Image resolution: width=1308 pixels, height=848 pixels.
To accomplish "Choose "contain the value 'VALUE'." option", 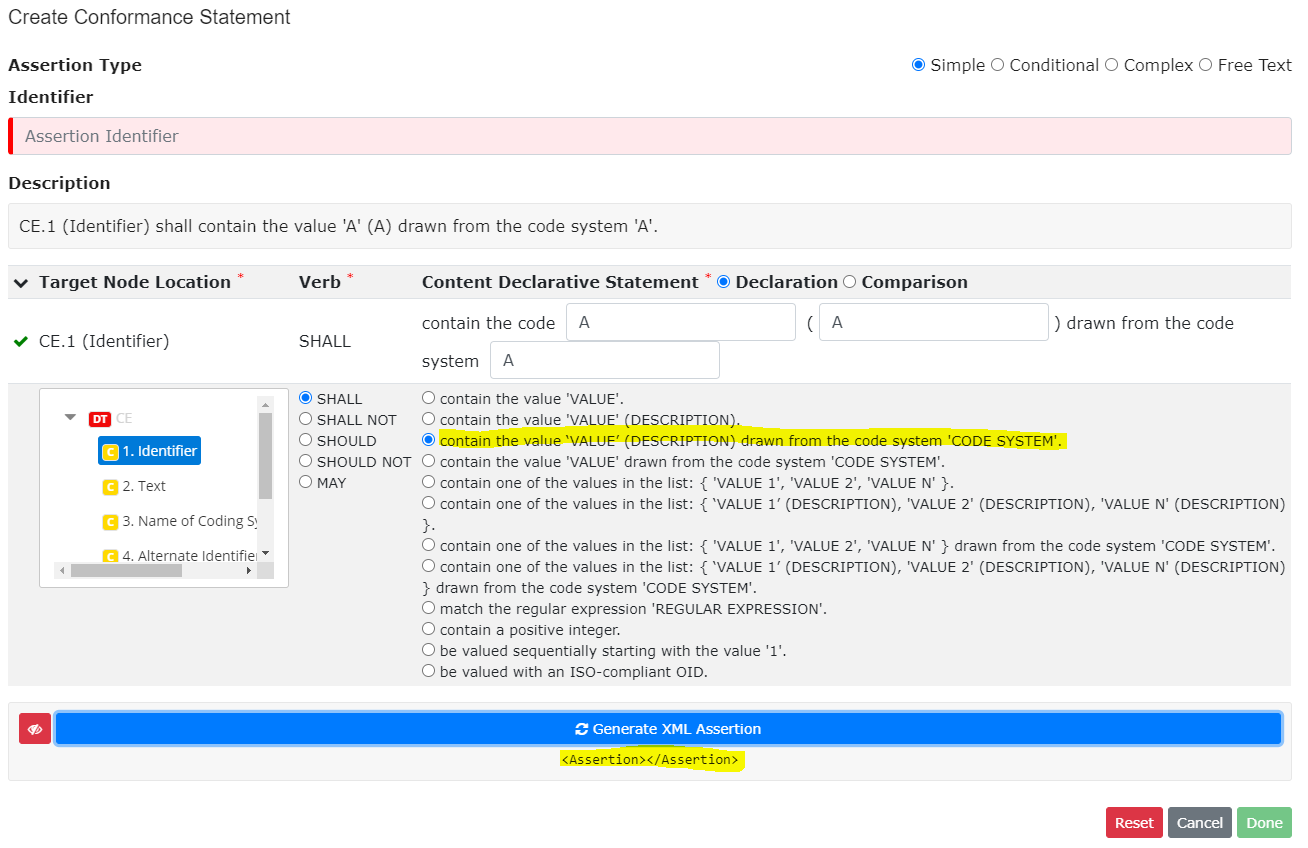I will [x=429, y=398].
